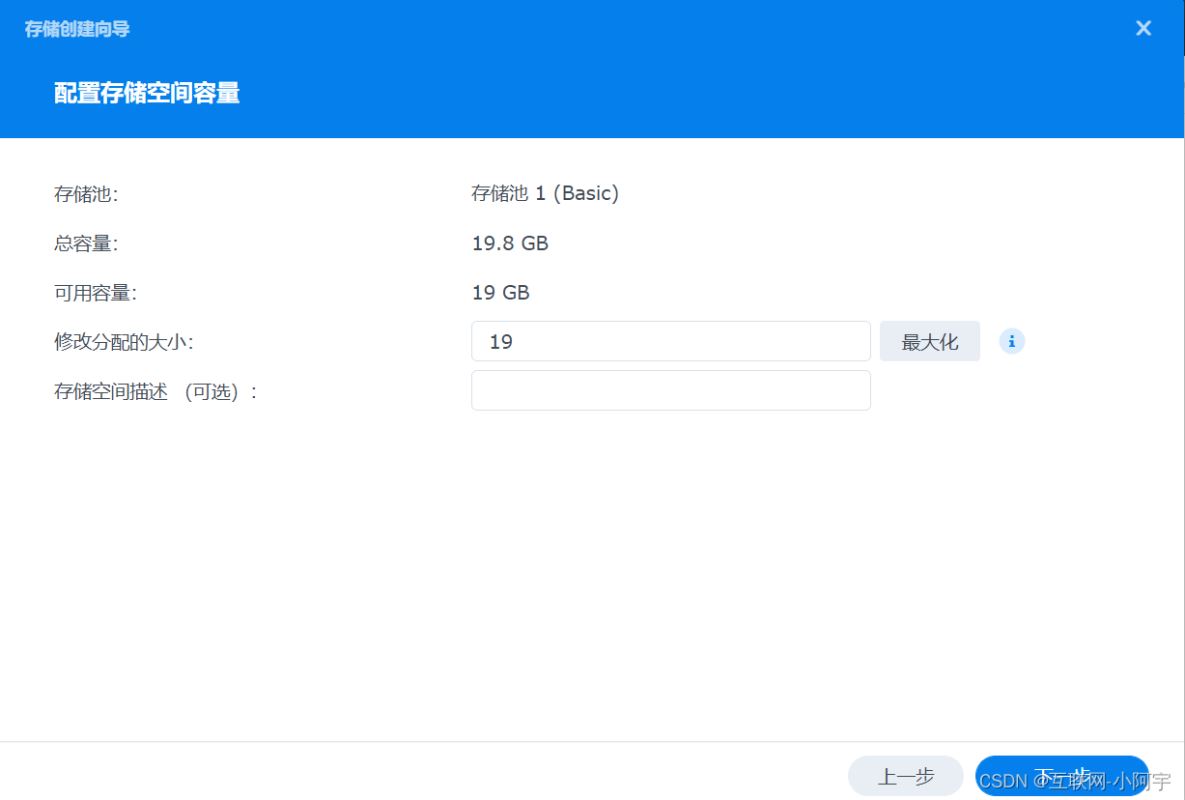Click the 存储池 1 (Basic) value
The height and width of the screenshot is (800, 1185).
545,193
